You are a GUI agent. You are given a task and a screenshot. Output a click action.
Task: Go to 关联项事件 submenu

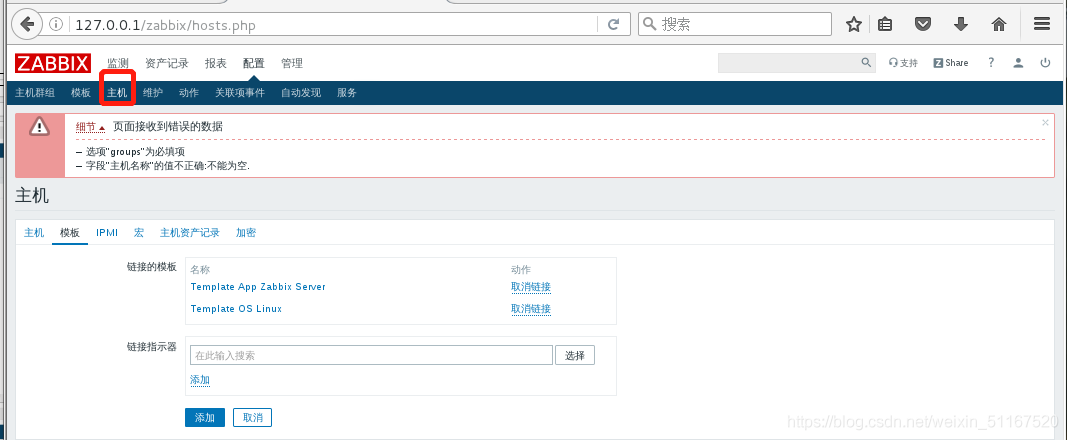point(240,93)
